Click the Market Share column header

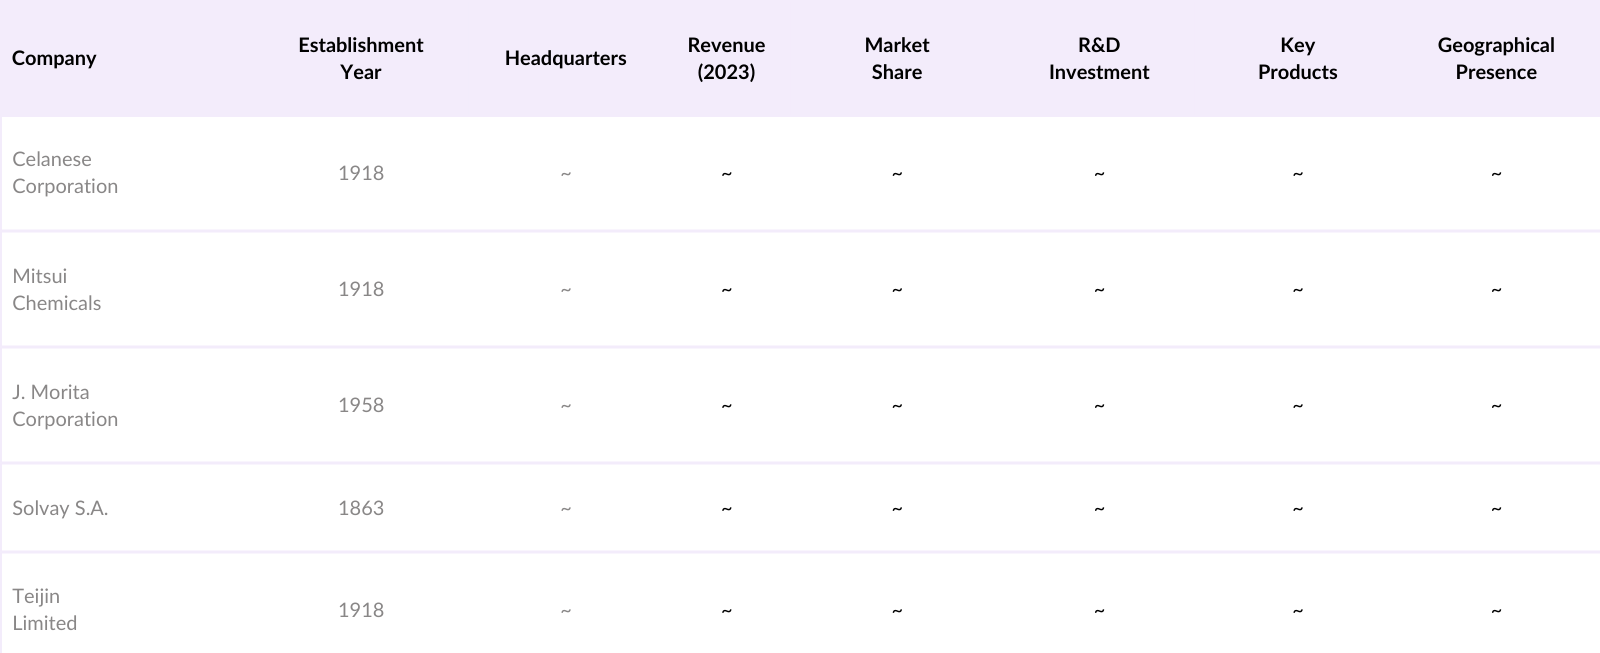(x=897, y=58)
